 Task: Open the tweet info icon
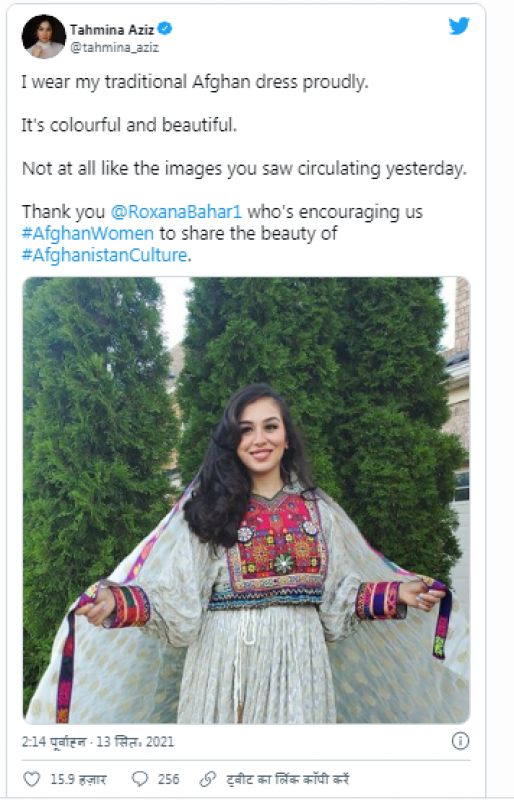click(460, 741)
